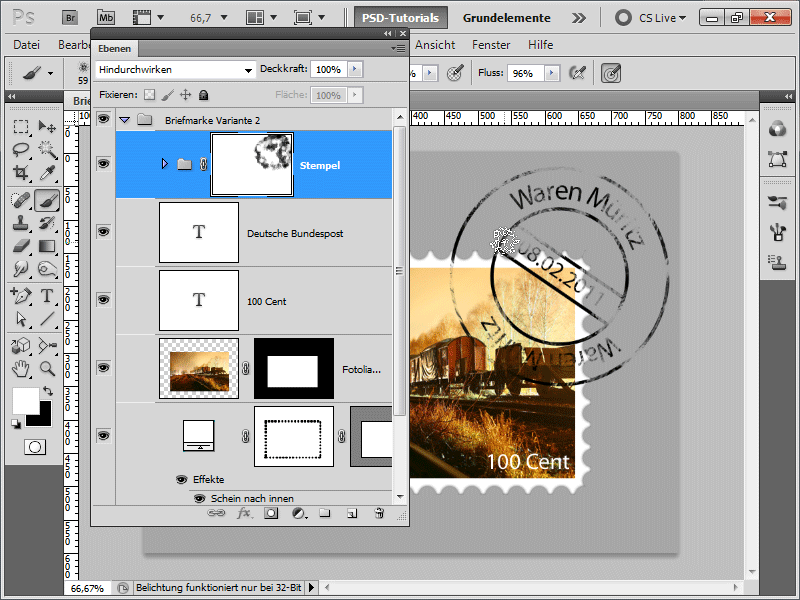Hide the Fotolia image layer
800x600 pixels.
pos(104,367)
